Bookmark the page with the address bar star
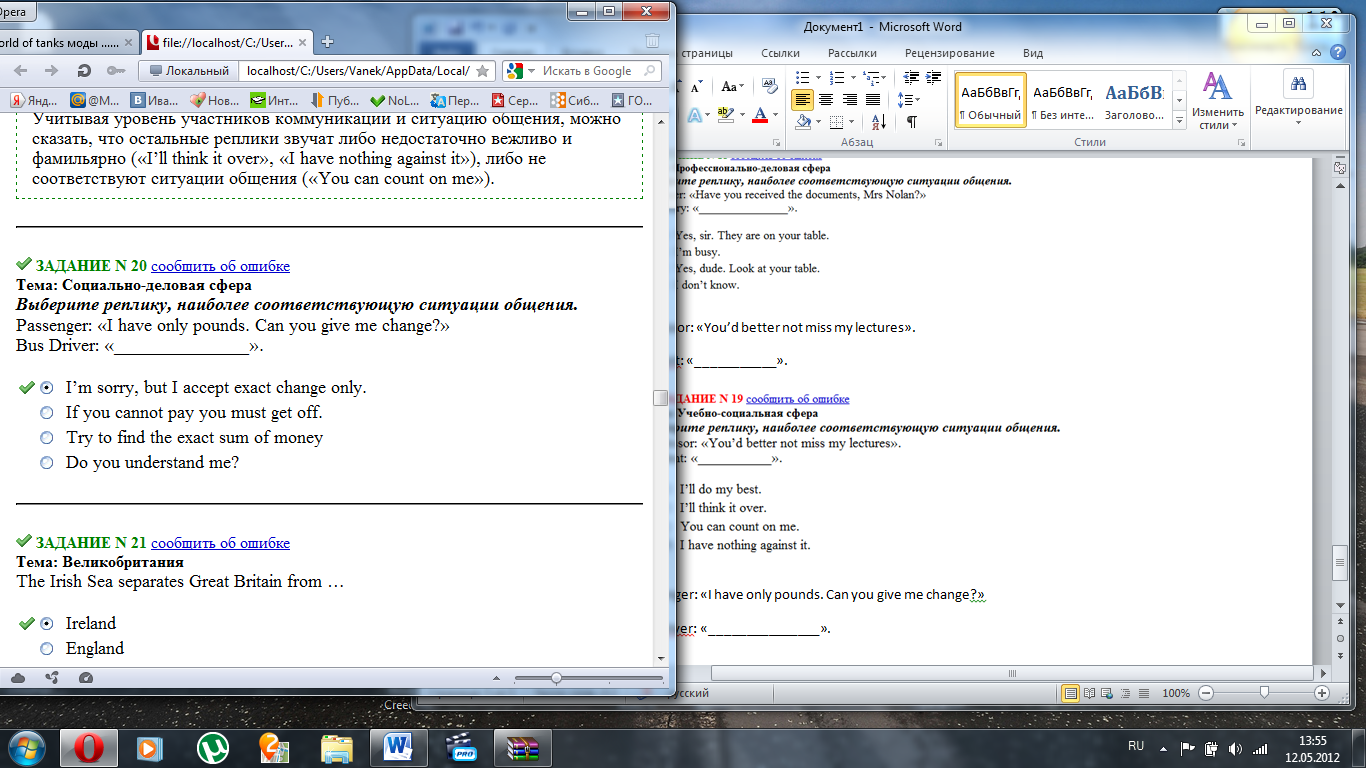This screenshot has height=768, width=1366. tap(483, 71)
